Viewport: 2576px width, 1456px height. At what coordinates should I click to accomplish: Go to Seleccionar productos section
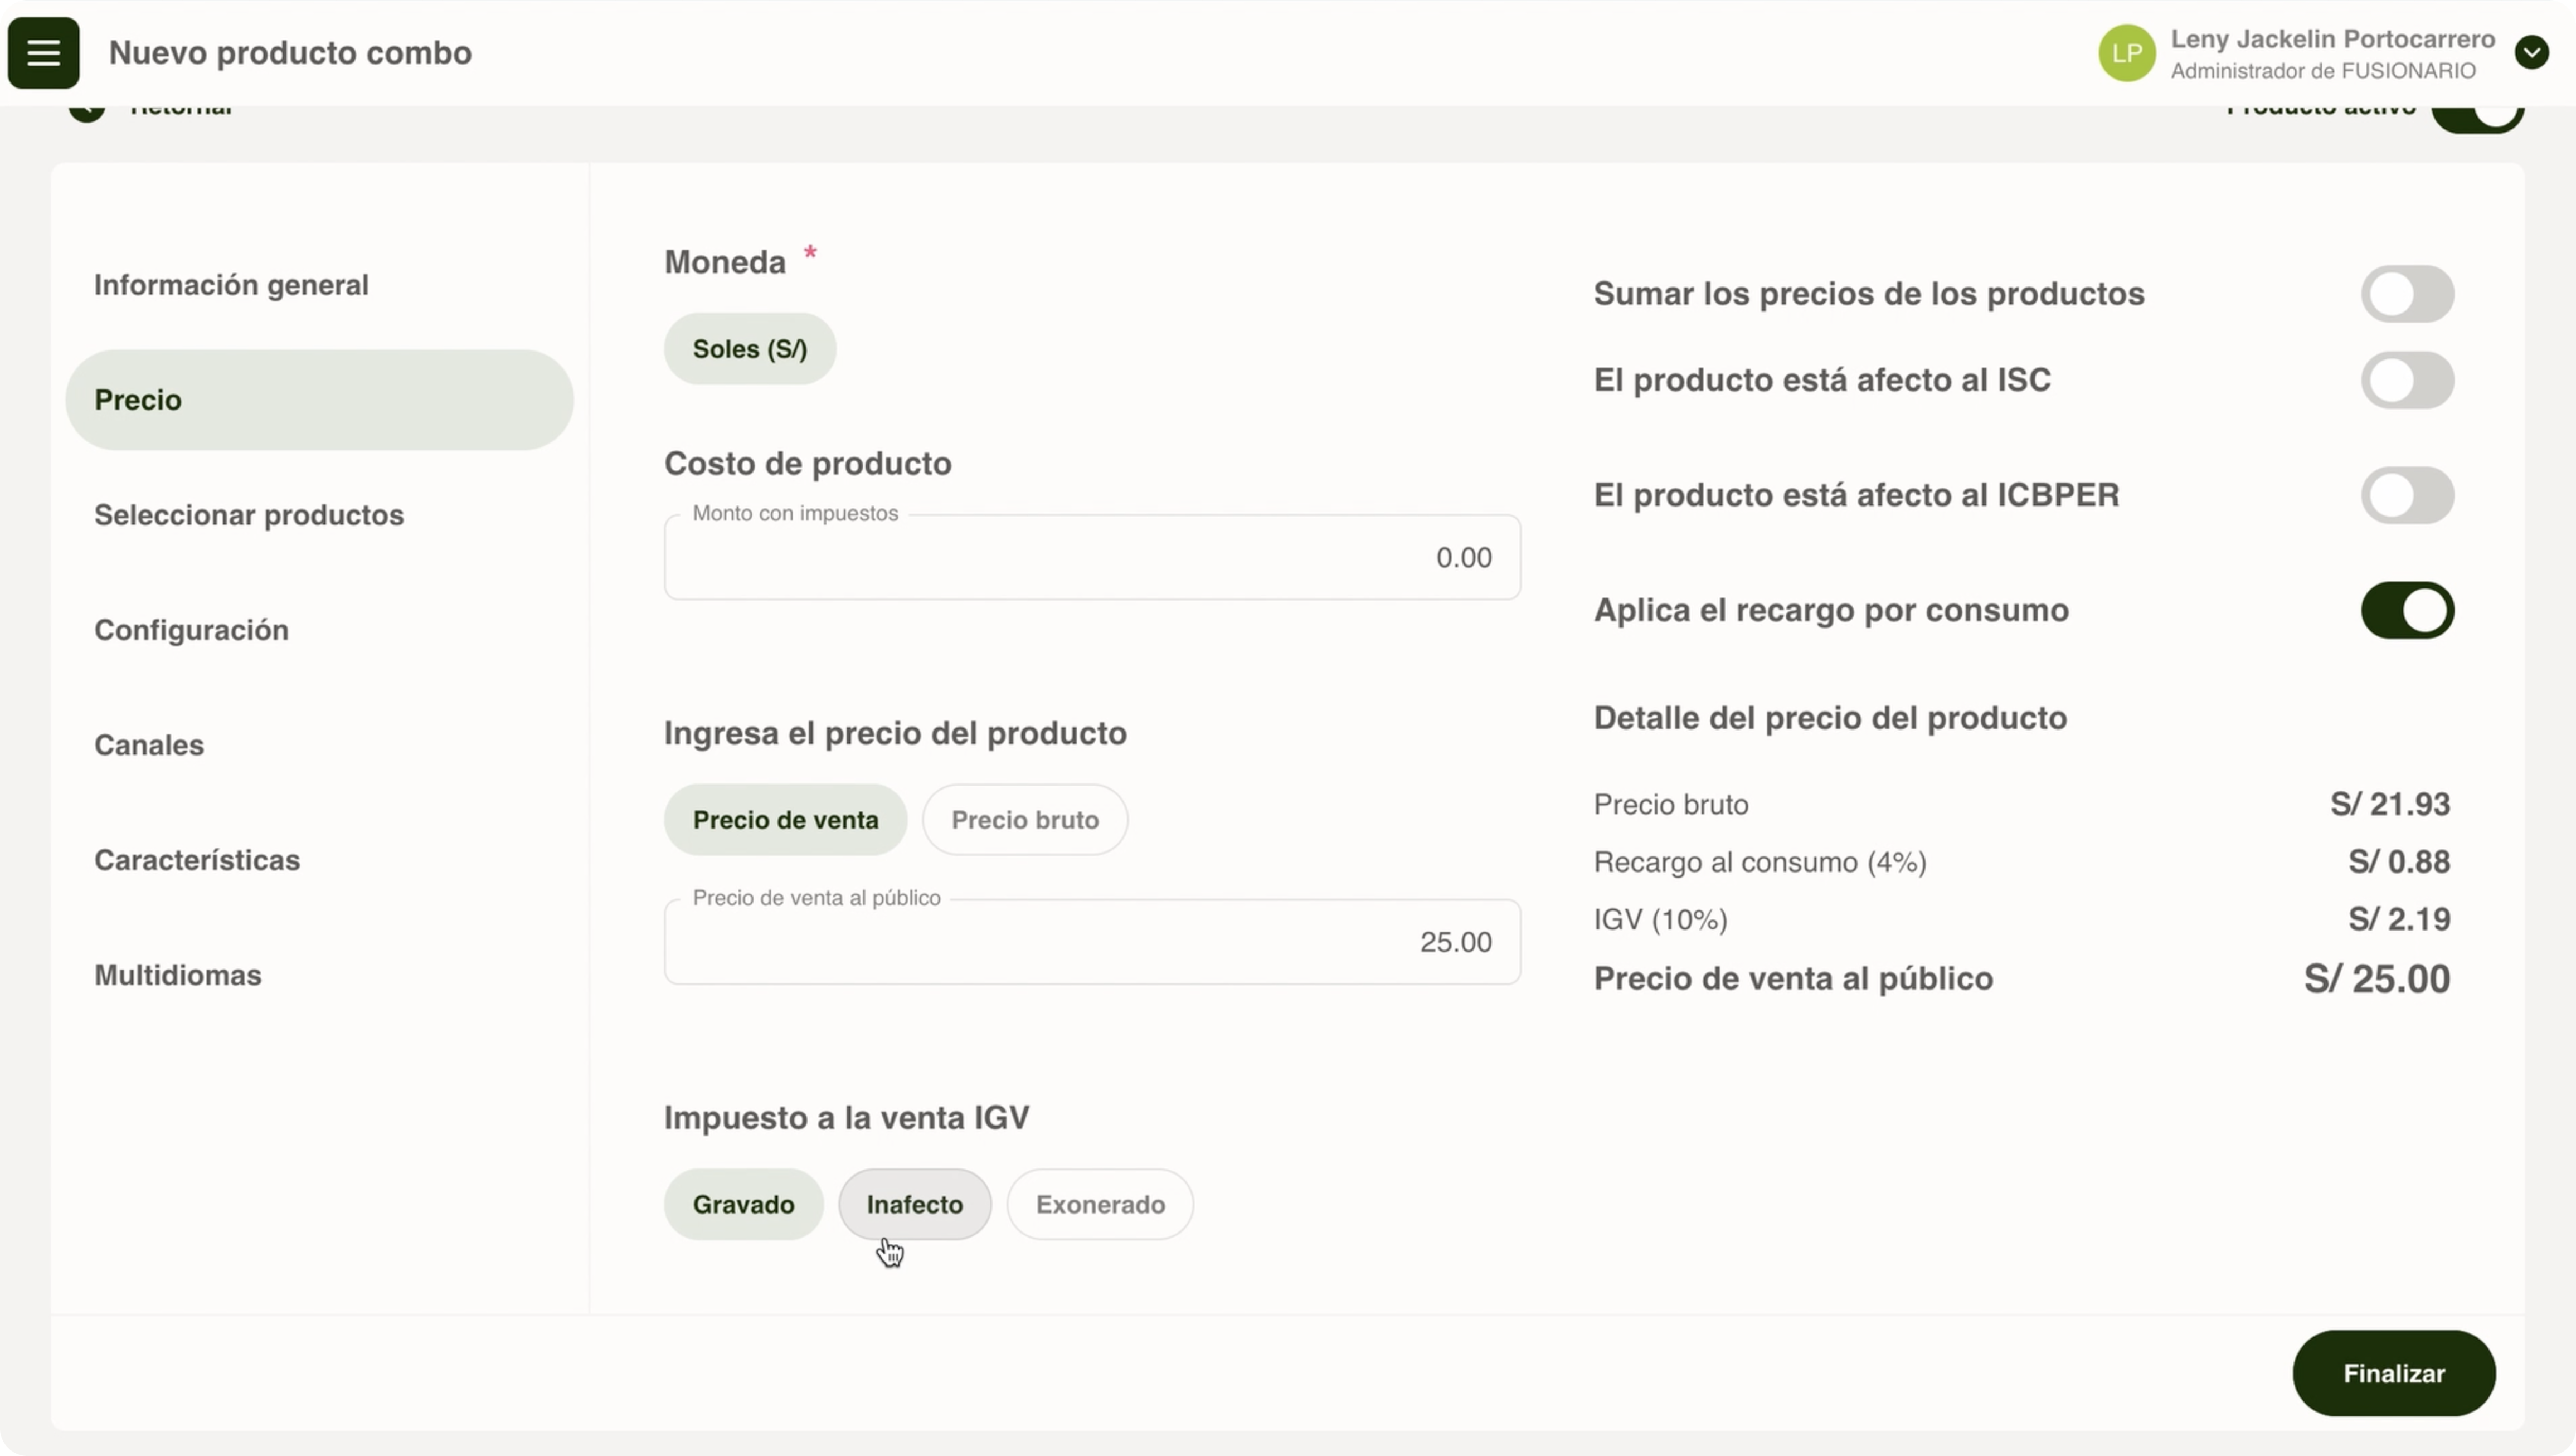[249, 515]
